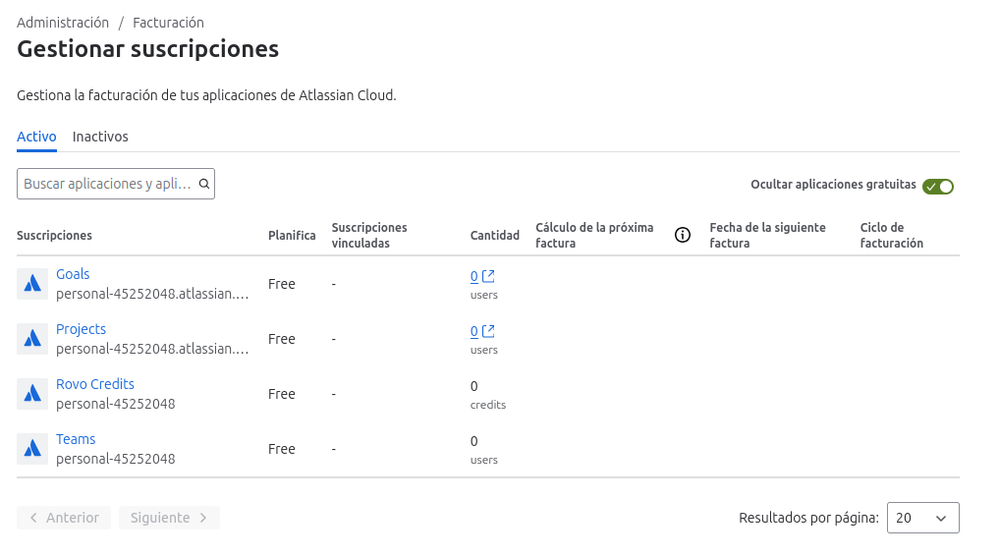Click the Teams row Atlassian logo icon
The width and height of the screenshot is (999, 558).
(32, 448)
